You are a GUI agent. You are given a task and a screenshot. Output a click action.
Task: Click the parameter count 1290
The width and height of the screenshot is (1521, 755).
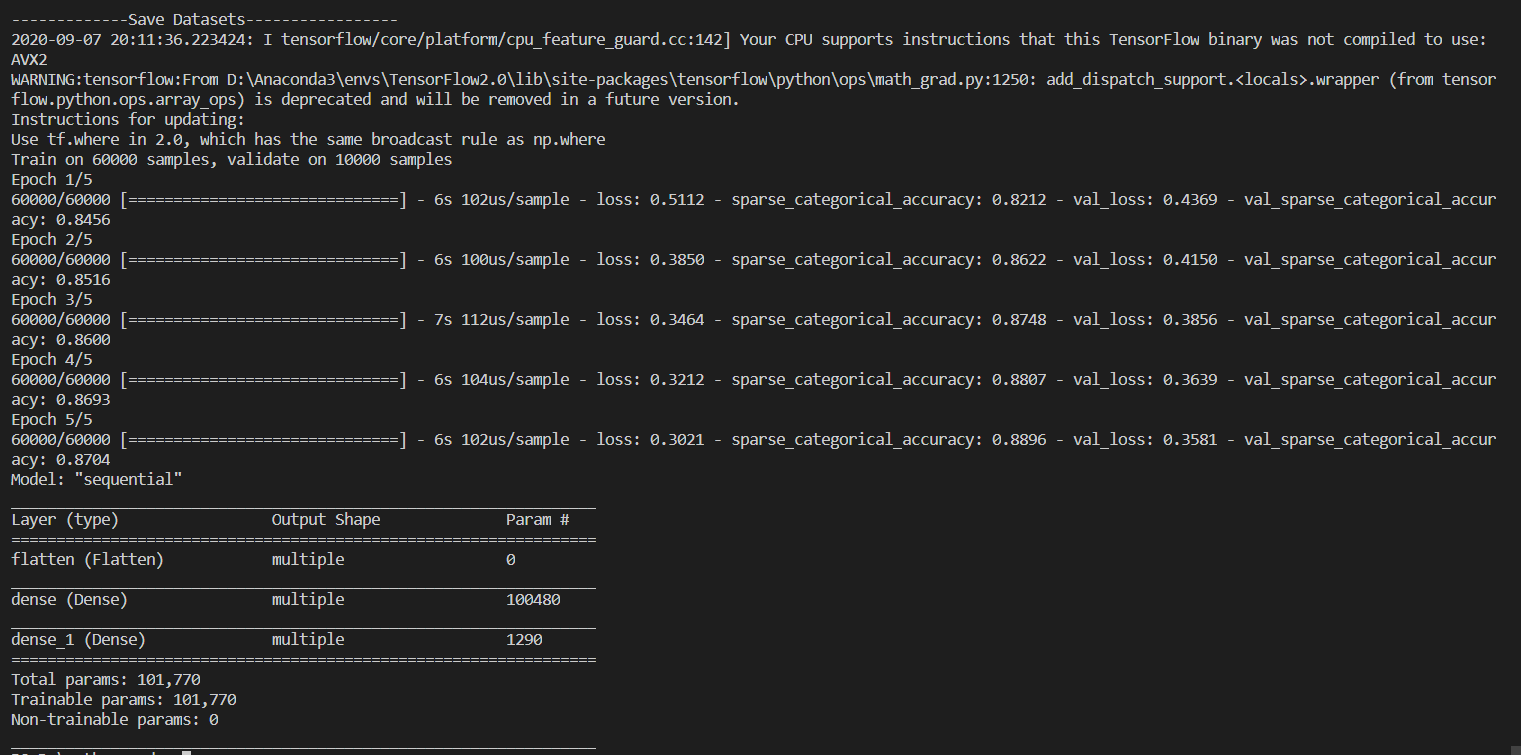coord(524,640)
